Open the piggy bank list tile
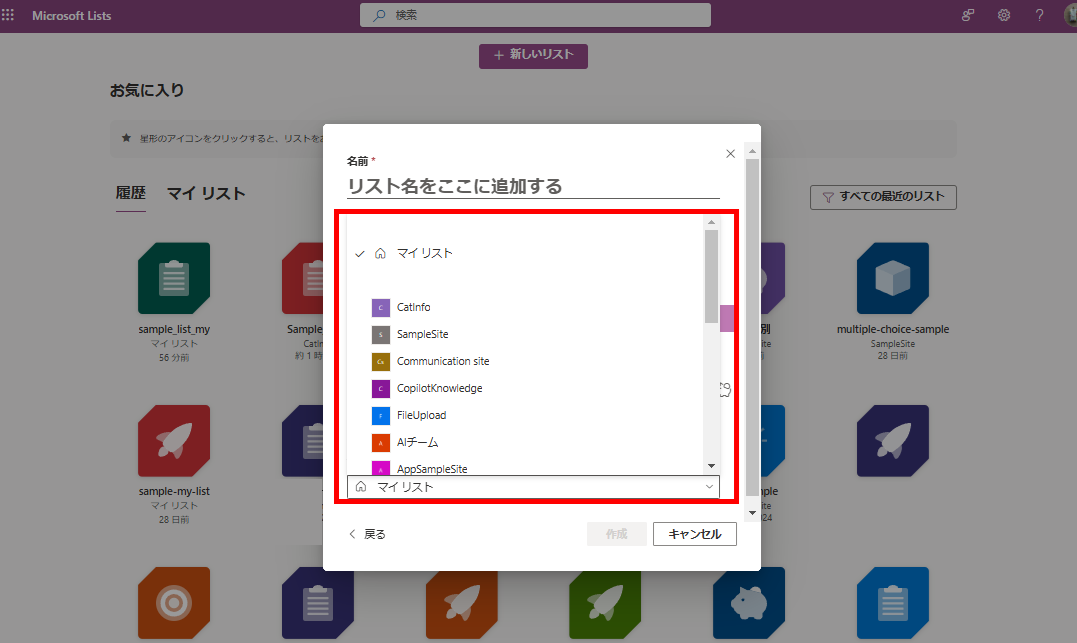 pyautogui.click(x=749, y=602)
